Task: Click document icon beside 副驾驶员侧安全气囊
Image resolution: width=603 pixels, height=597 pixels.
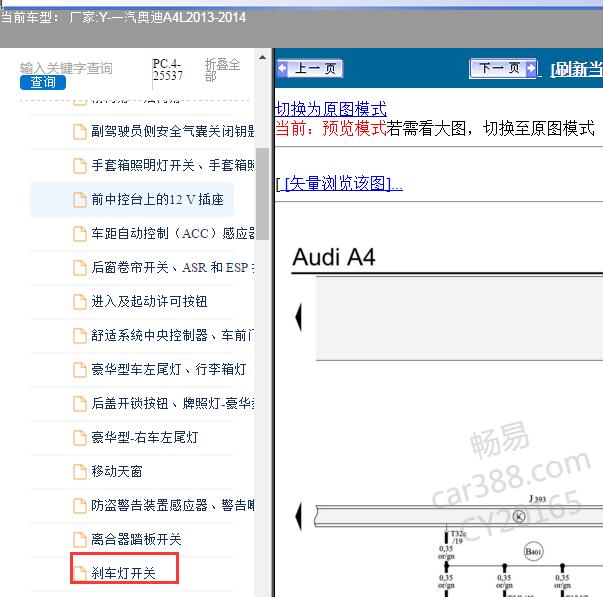Action: [80, 132]
